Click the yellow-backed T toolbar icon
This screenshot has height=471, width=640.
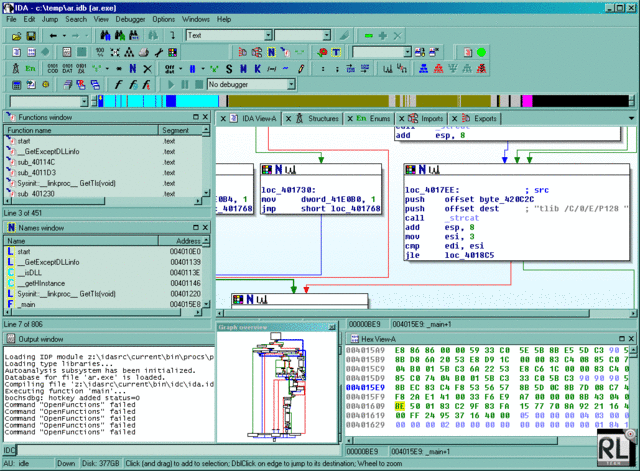(336, 52)
